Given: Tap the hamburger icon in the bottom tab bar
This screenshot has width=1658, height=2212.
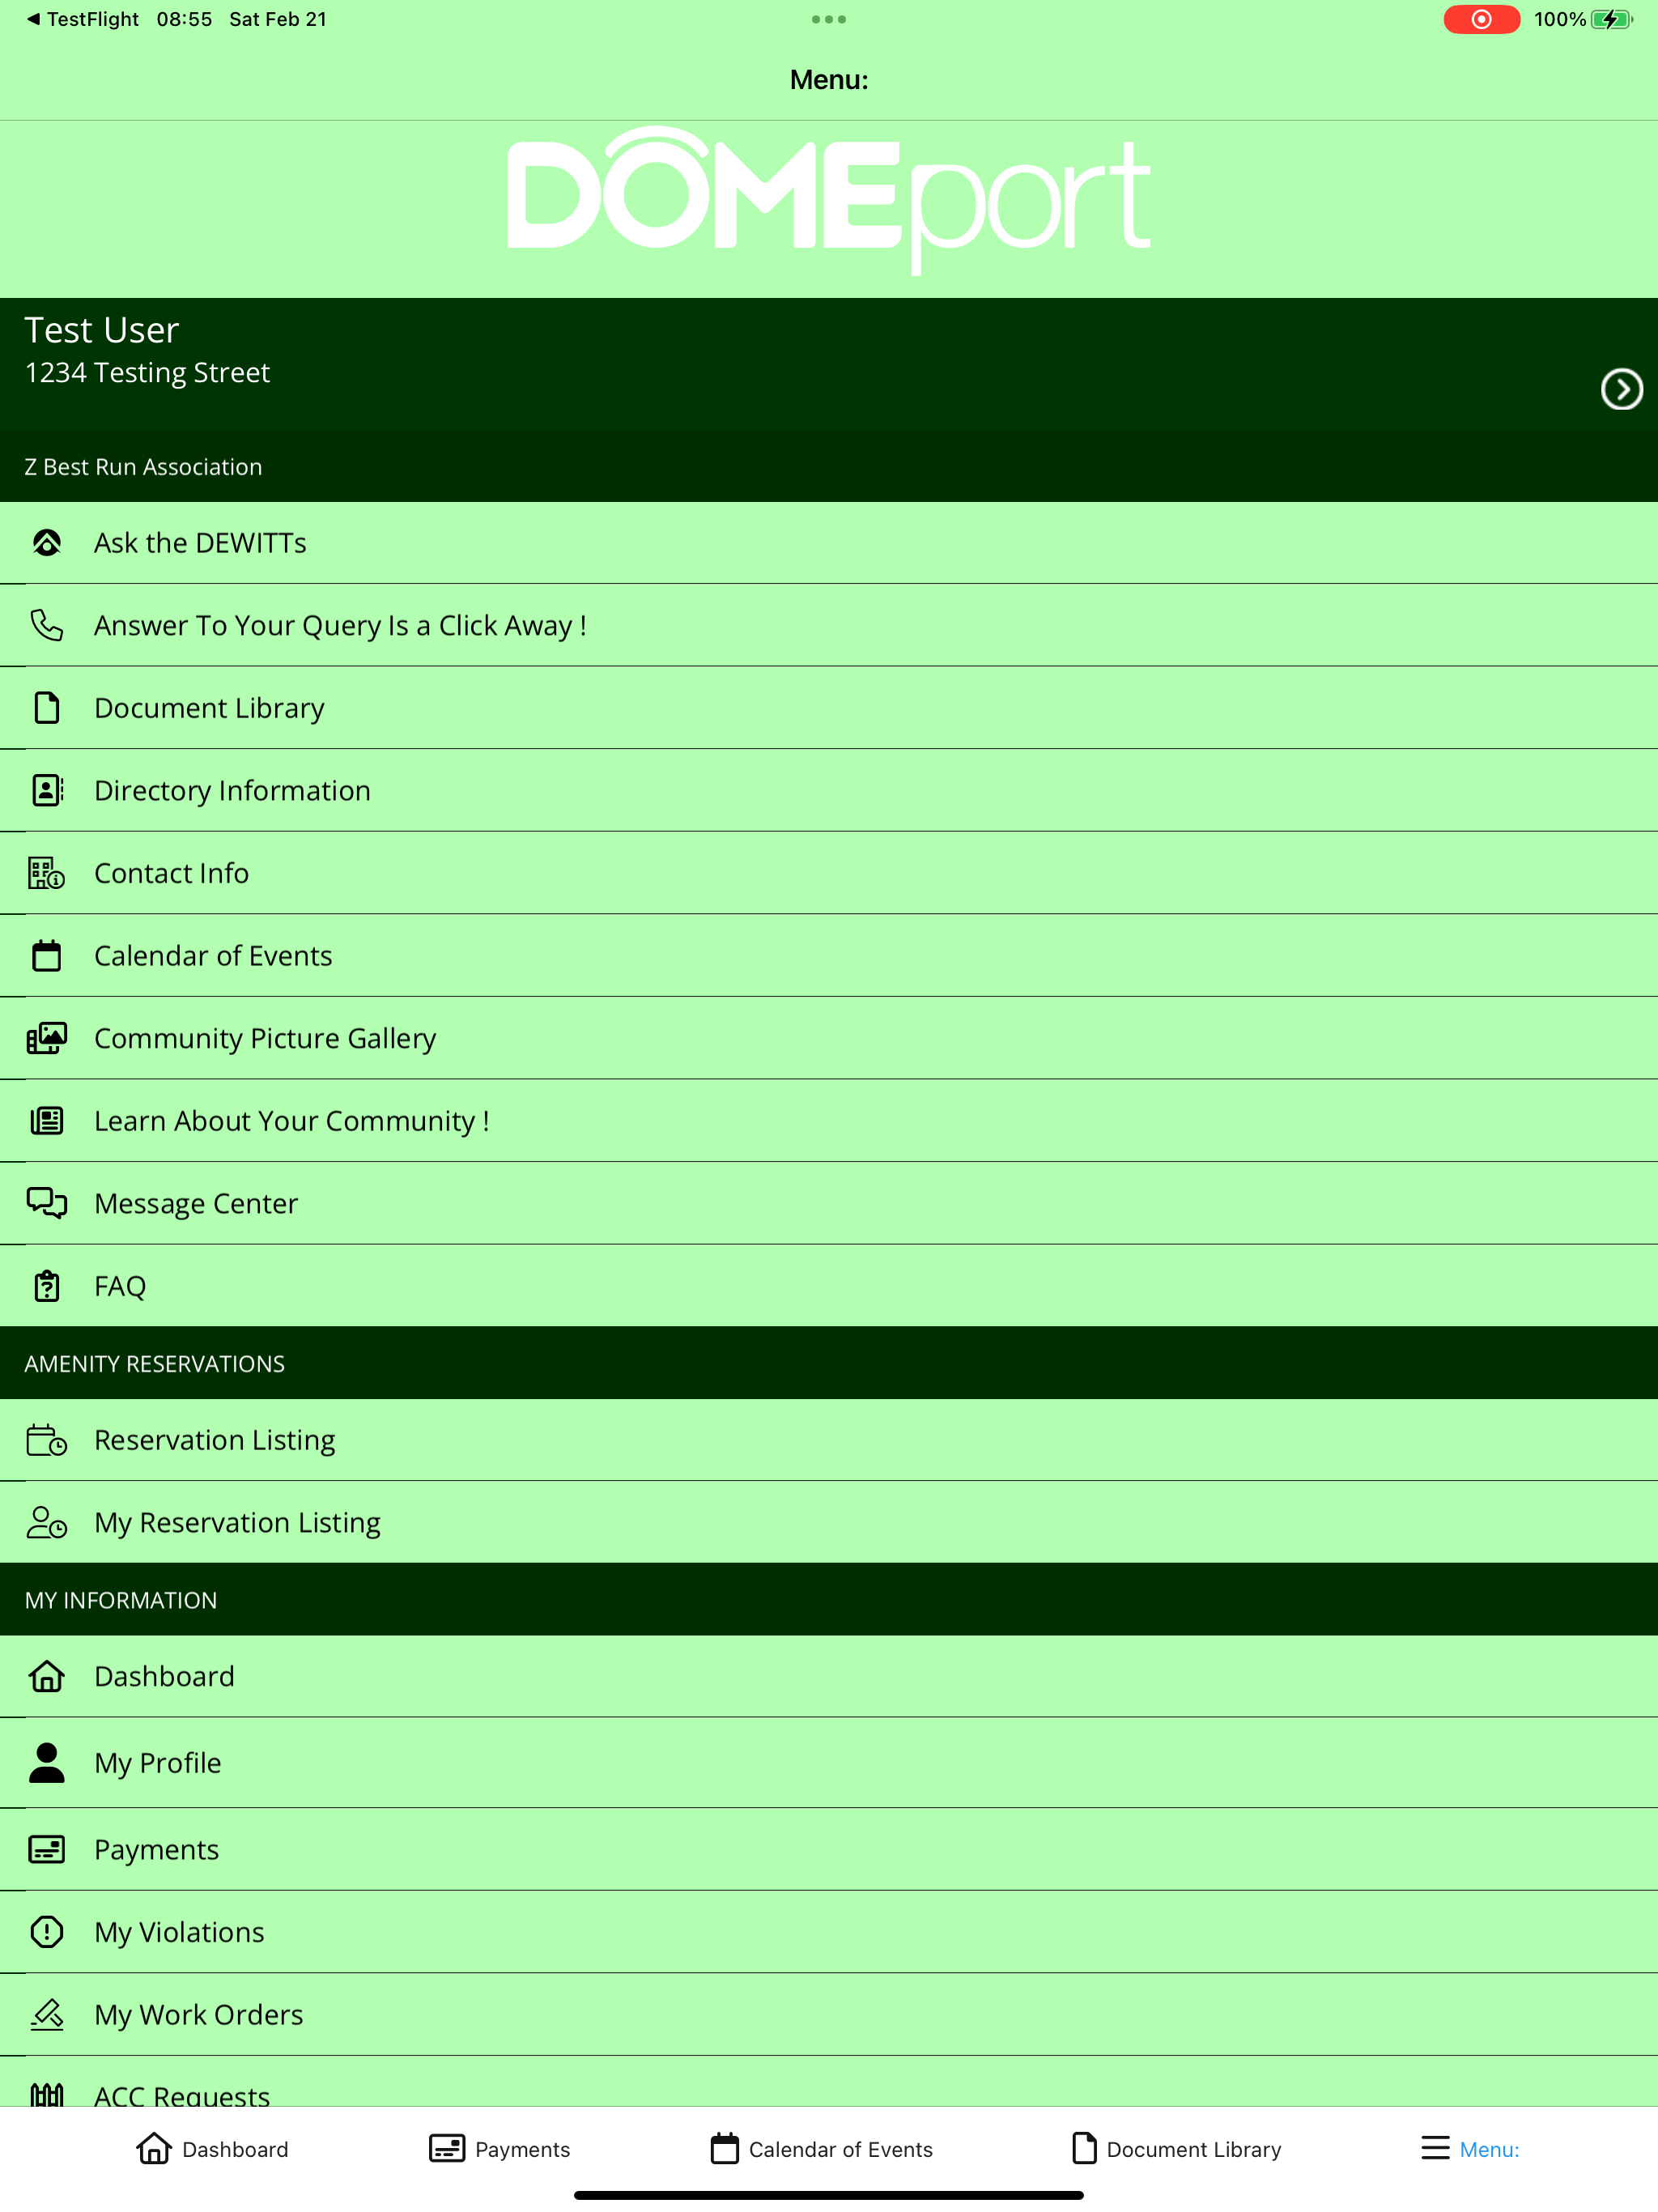Looking at the screenshot, I should coord(1435,2148).
